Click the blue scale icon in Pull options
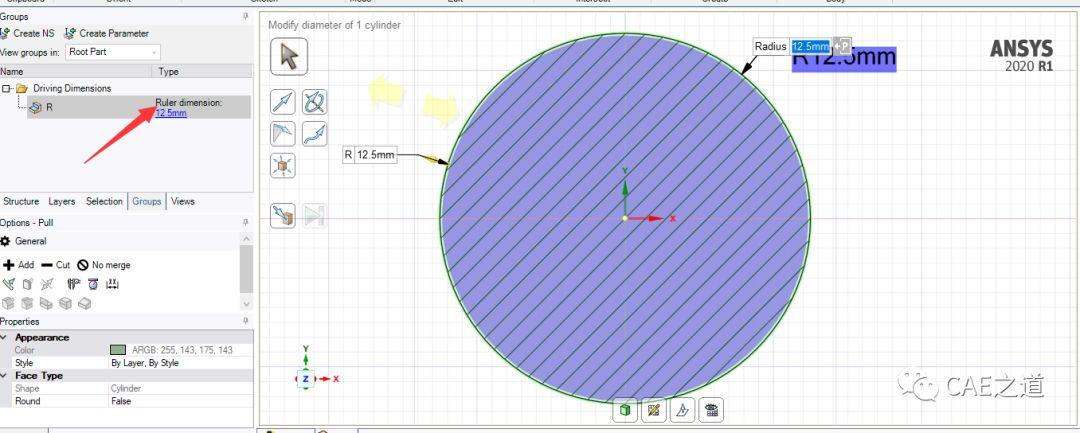Viewport: 1080px width, 433px height. [x=93, y=284]
